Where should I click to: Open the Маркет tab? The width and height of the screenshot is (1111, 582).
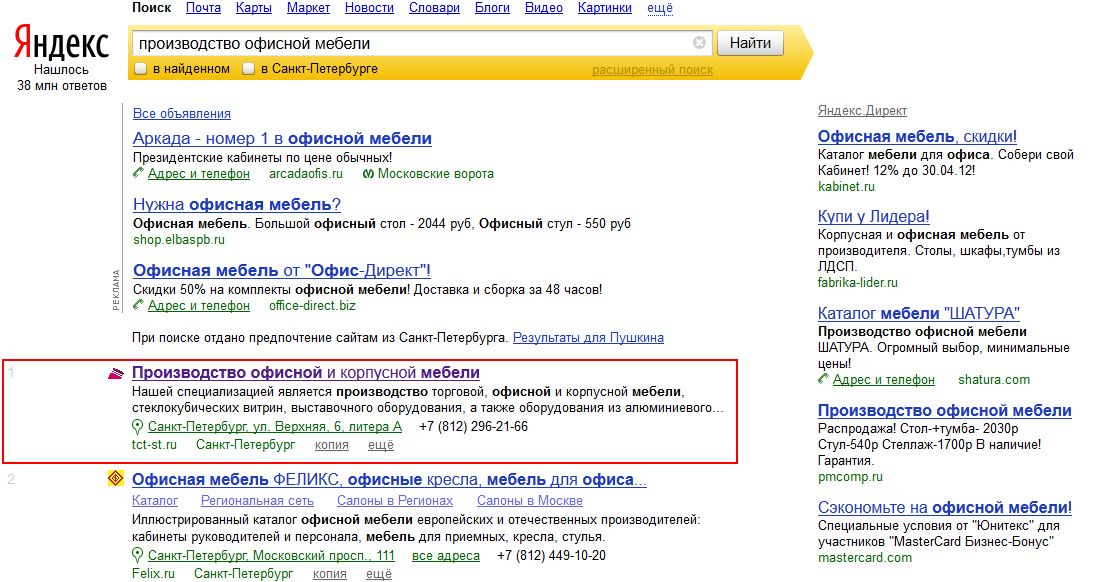(x=308, y=8)
